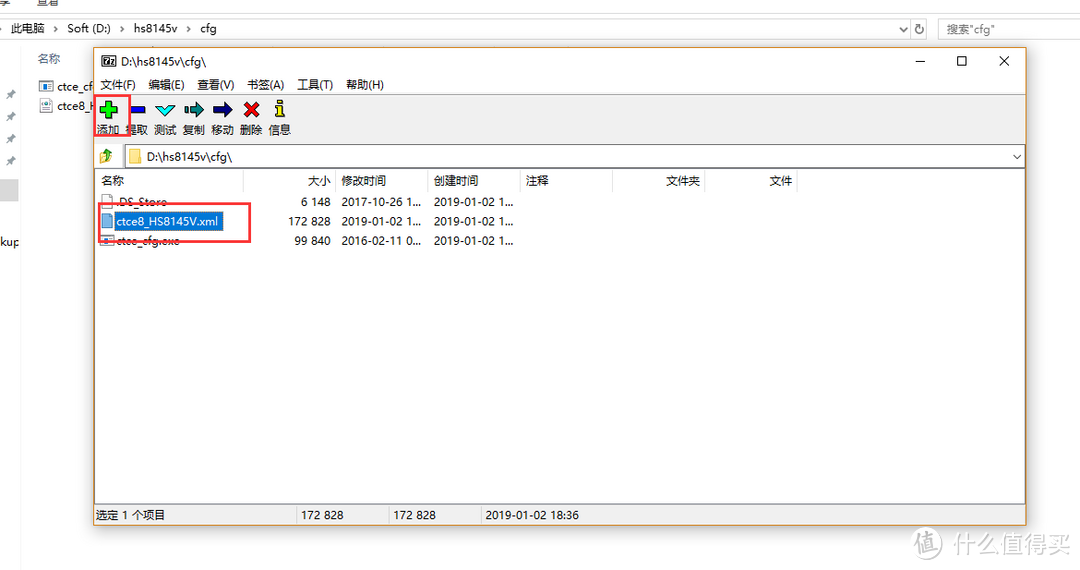Select the ctce8_HS8145V.xml file

(167, 222)
